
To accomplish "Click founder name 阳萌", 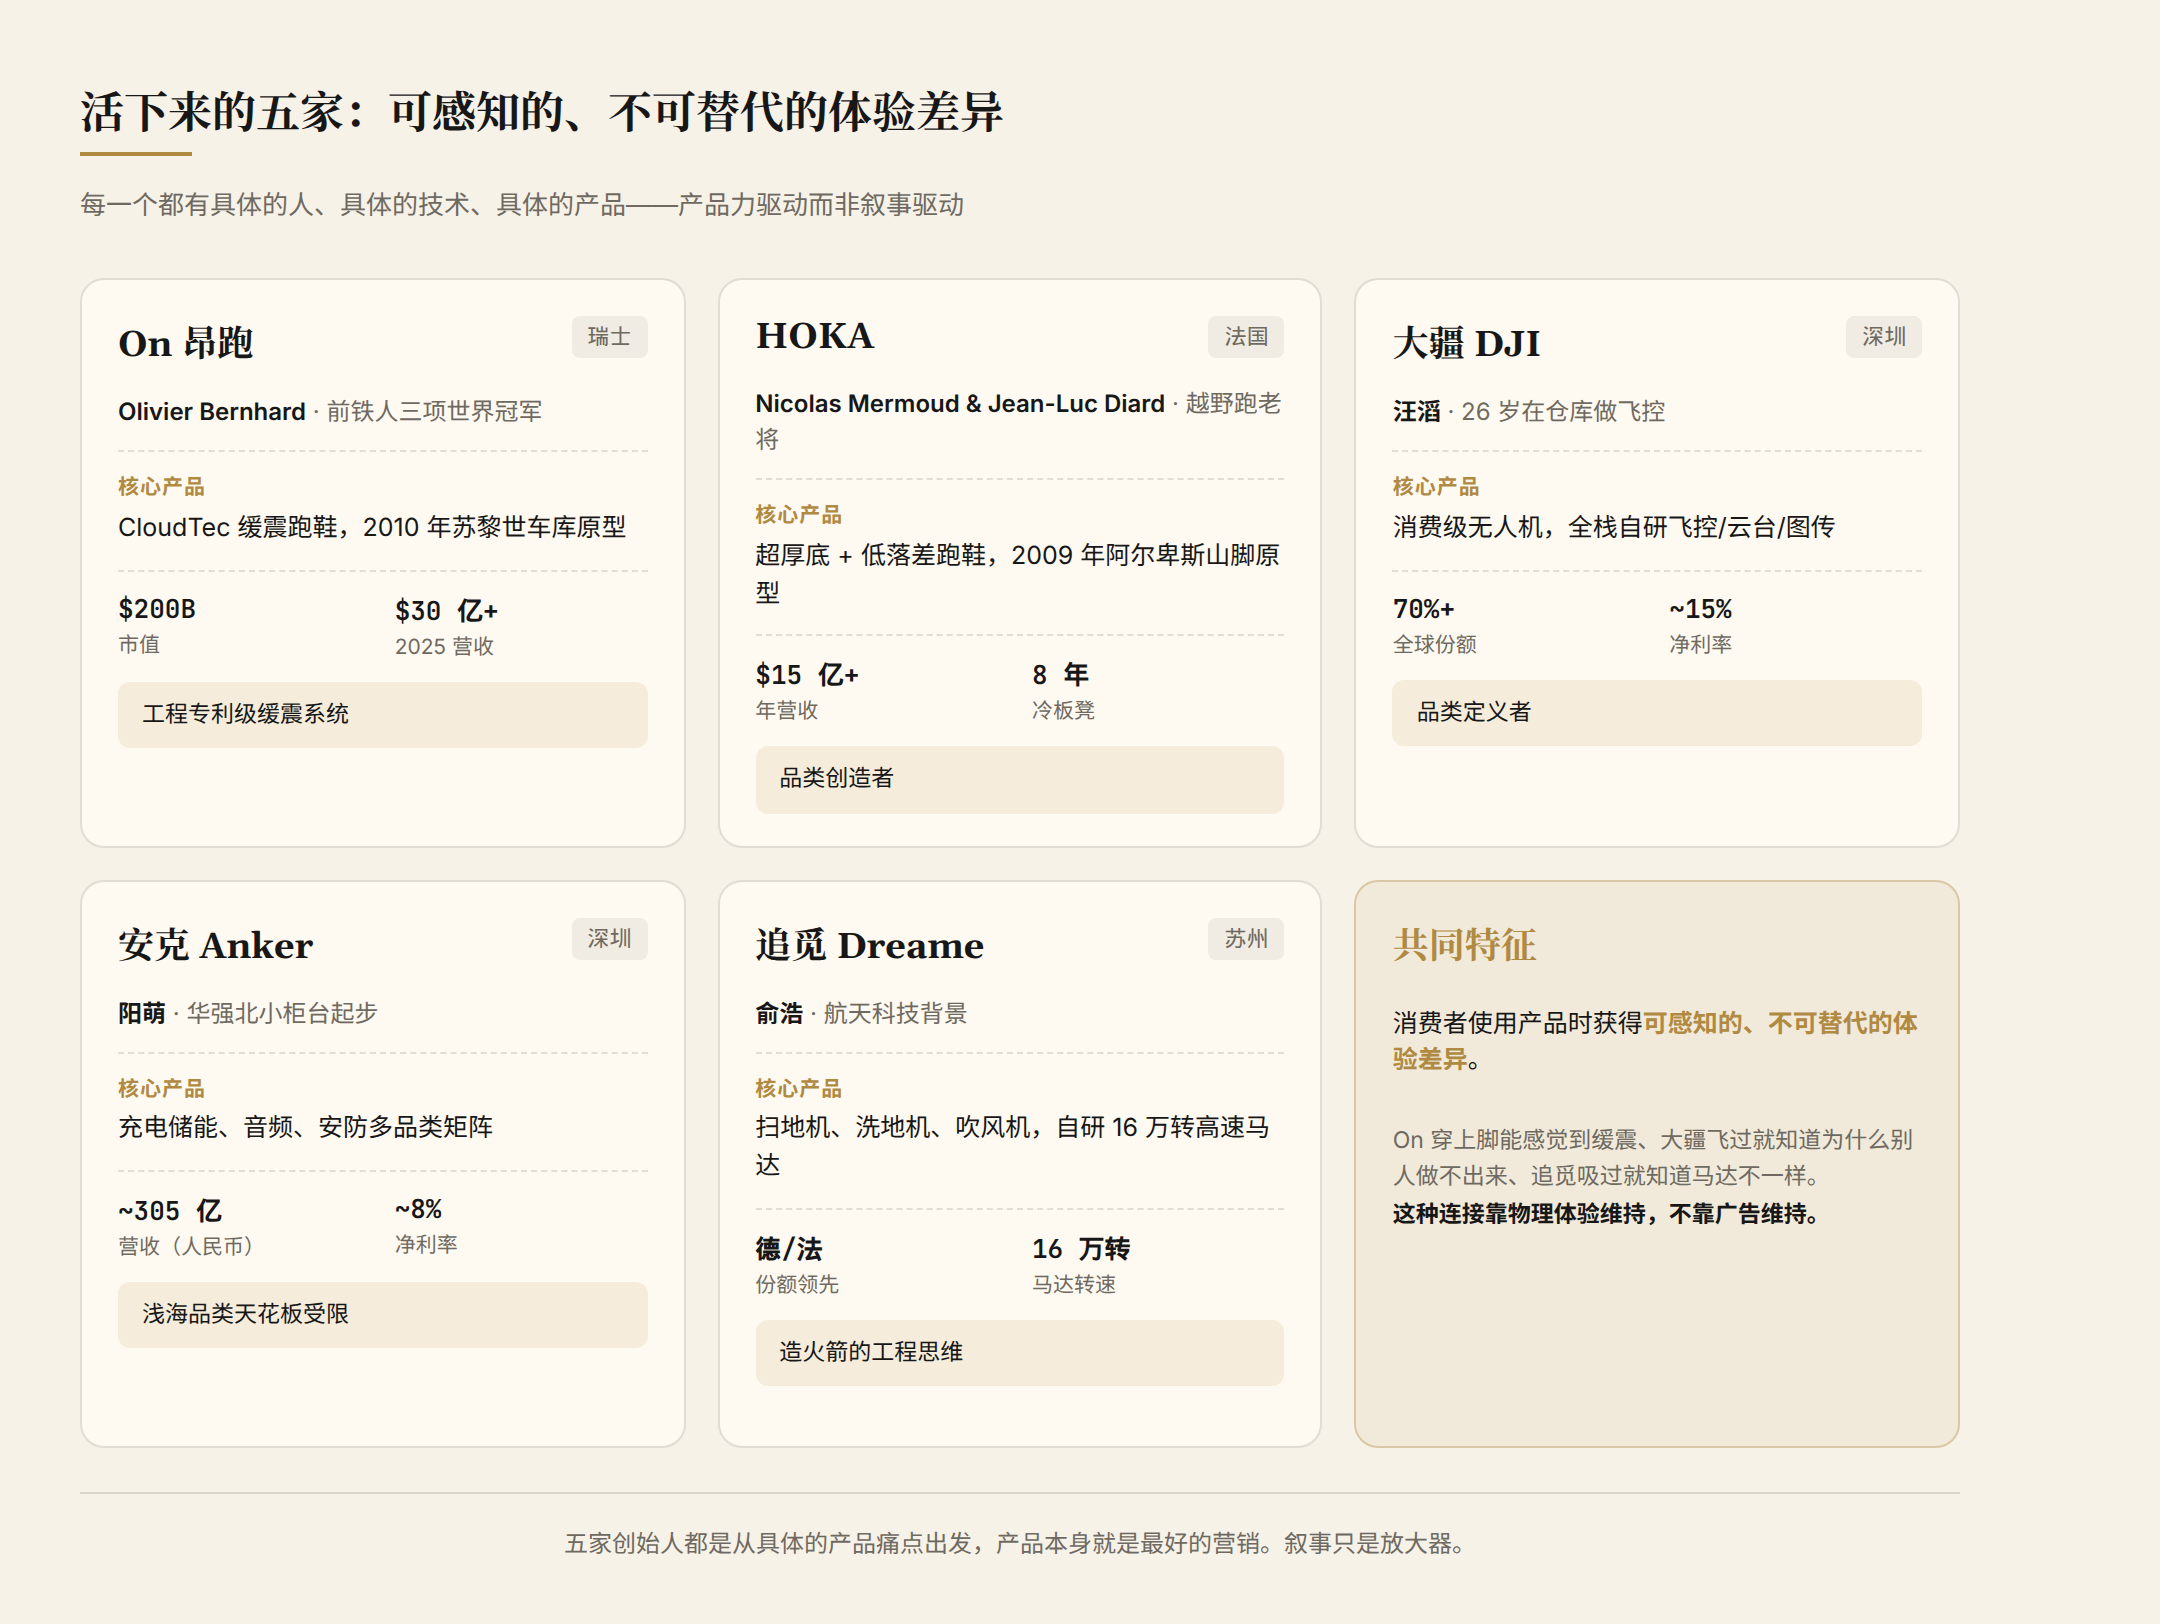I will pos(141,1013).
